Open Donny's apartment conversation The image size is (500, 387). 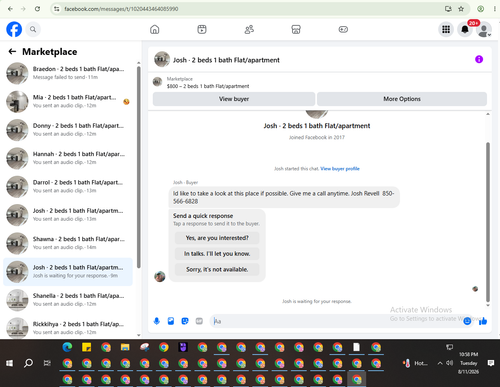click(x=68, y=130)
